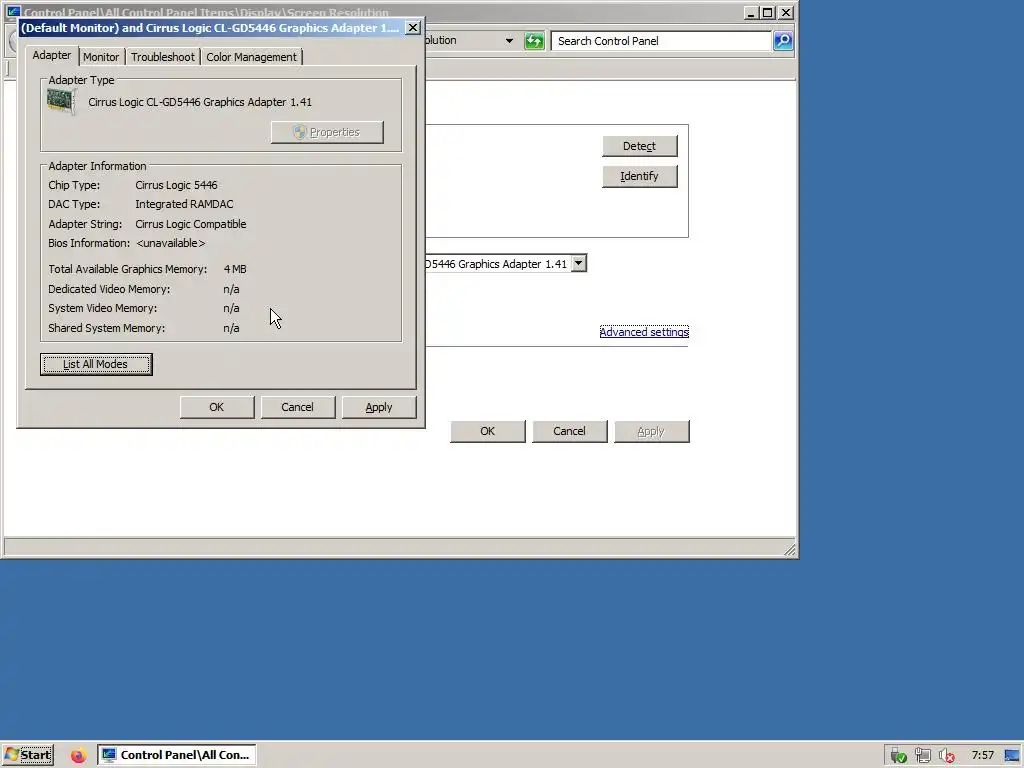Click the Detect button
The width and height of the screenshot is (1024, 768).
[x=639, y=146]
